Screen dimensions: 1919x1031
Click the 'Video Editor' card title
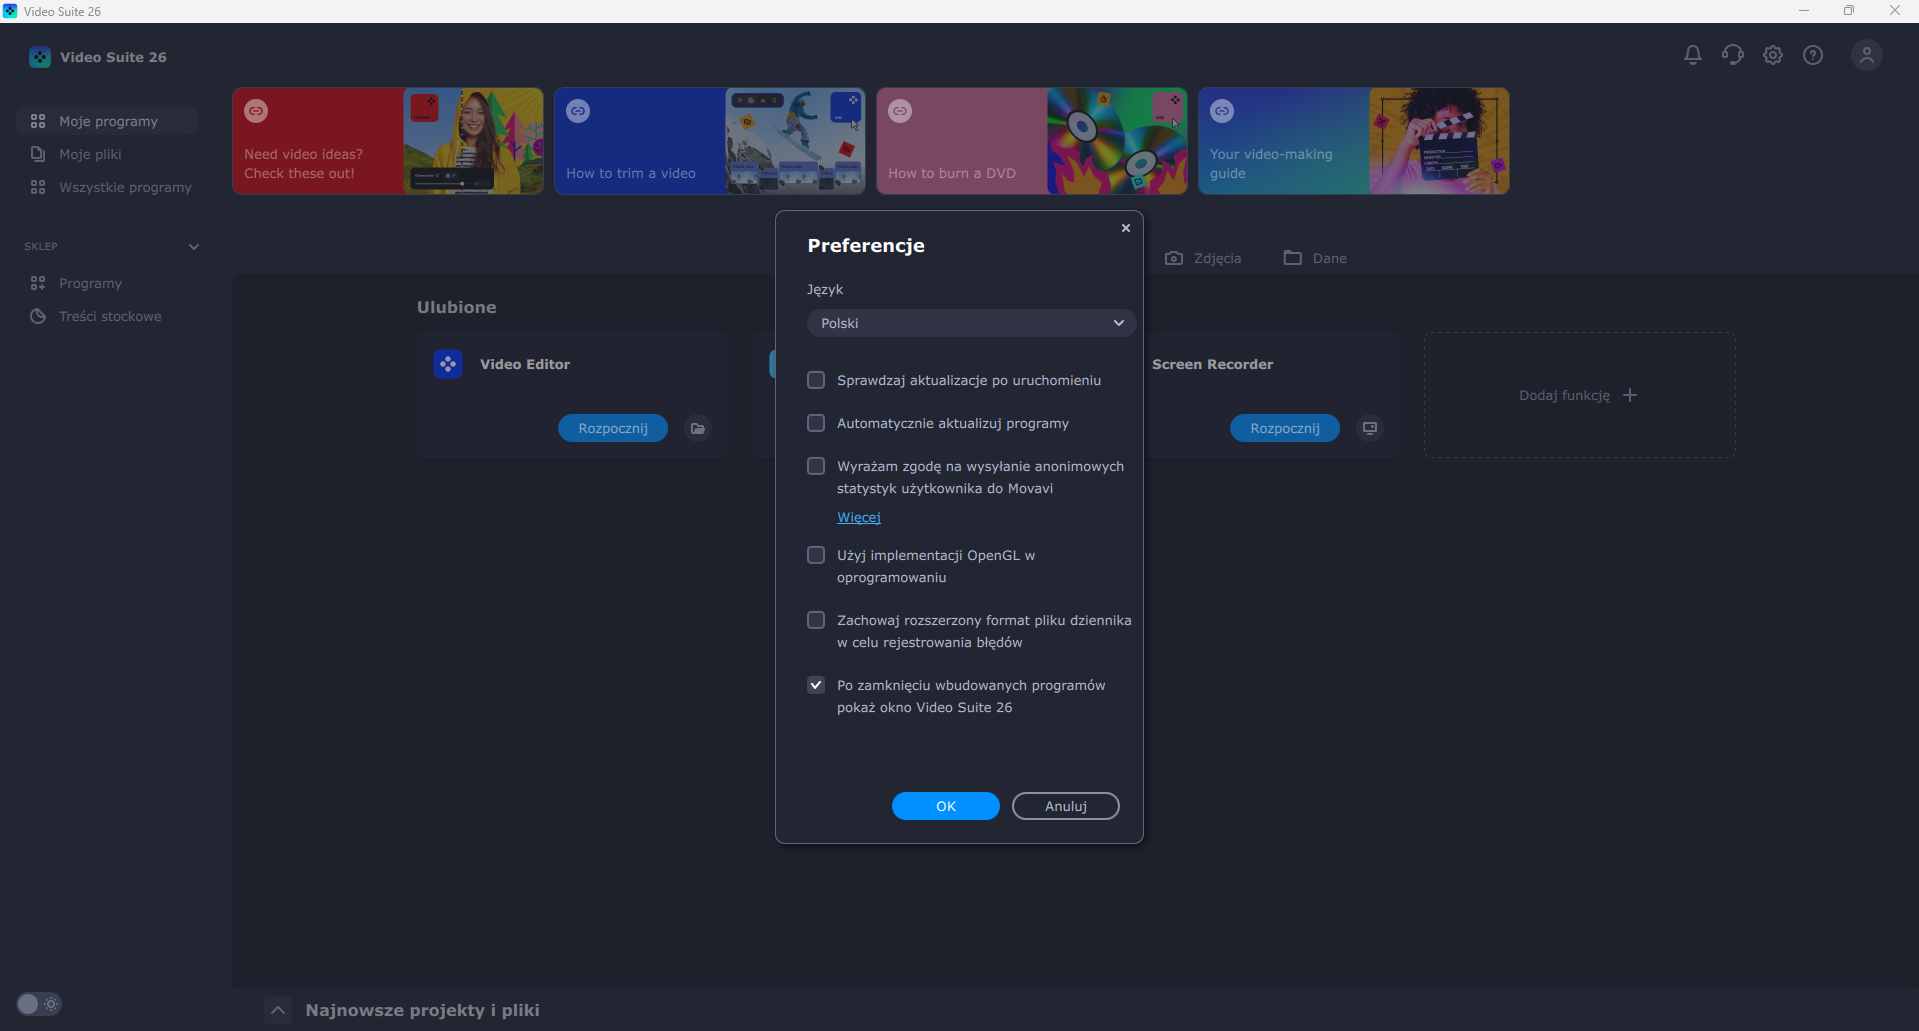tap(525, 364)
